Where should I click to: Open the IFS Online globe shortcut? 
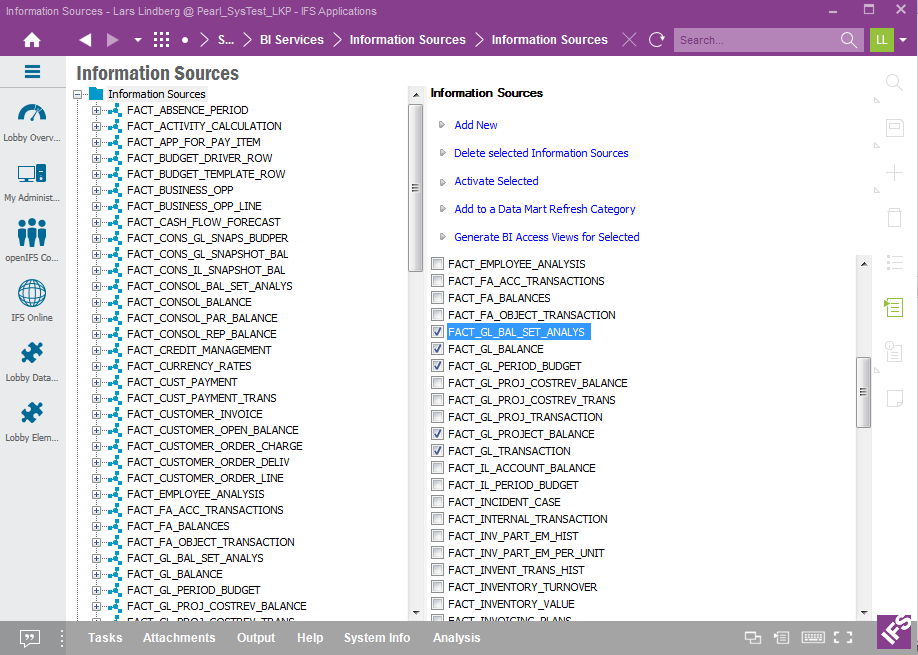(x=32, y=301)
